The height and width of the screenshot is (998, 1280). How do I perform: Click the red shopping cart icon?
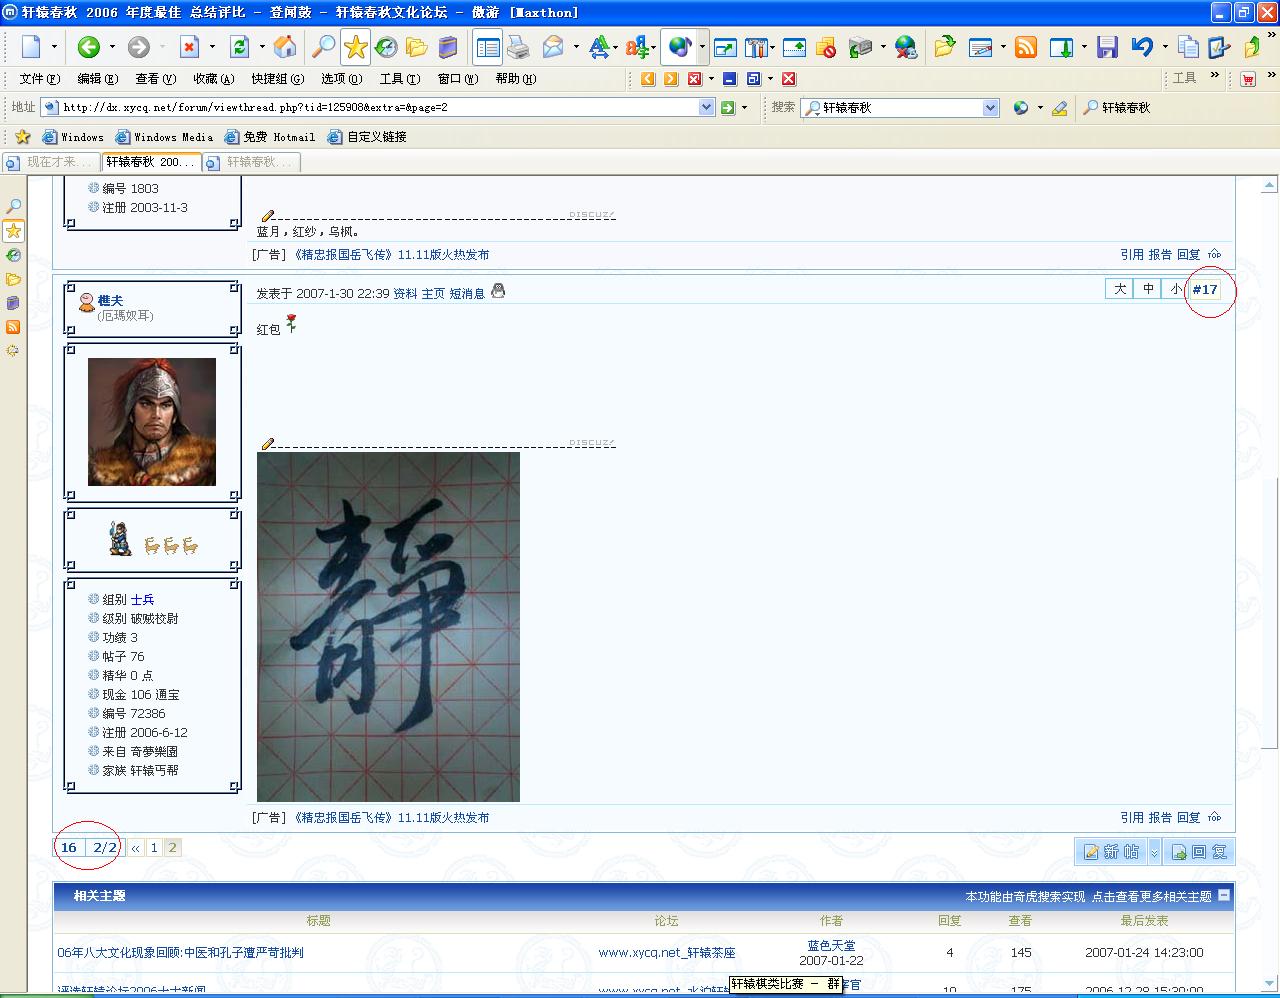(x=1248, y=79)
